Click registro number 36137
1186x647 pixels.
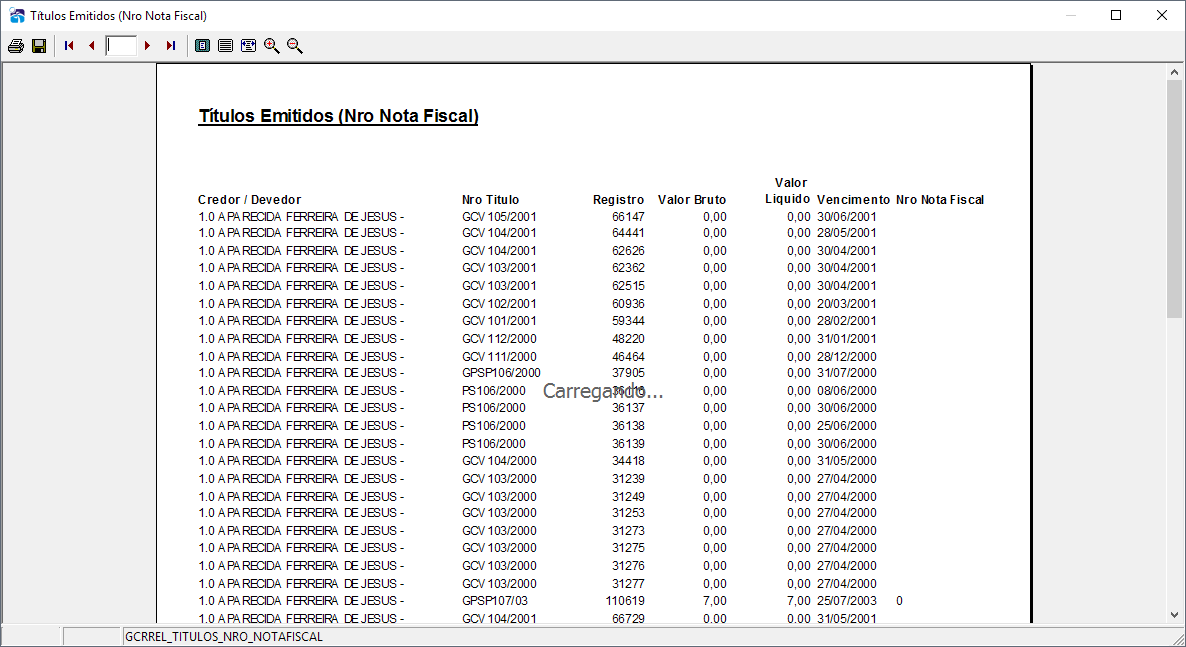click(x=628, y=408)
